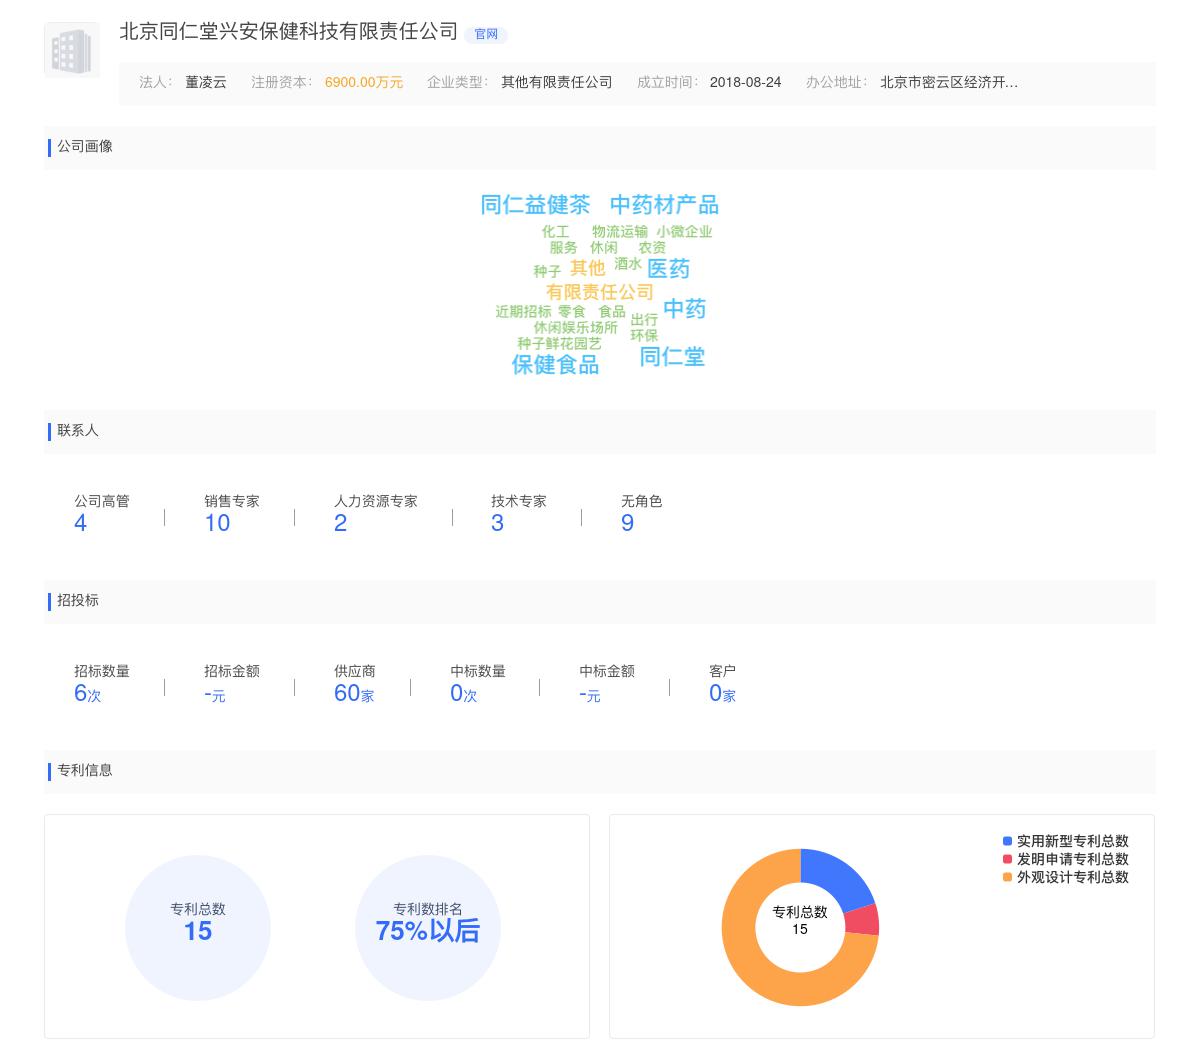Click the 专利总数 15 circle
The height and width of the screenshot is (1061, 1200).
click(198, 927)
